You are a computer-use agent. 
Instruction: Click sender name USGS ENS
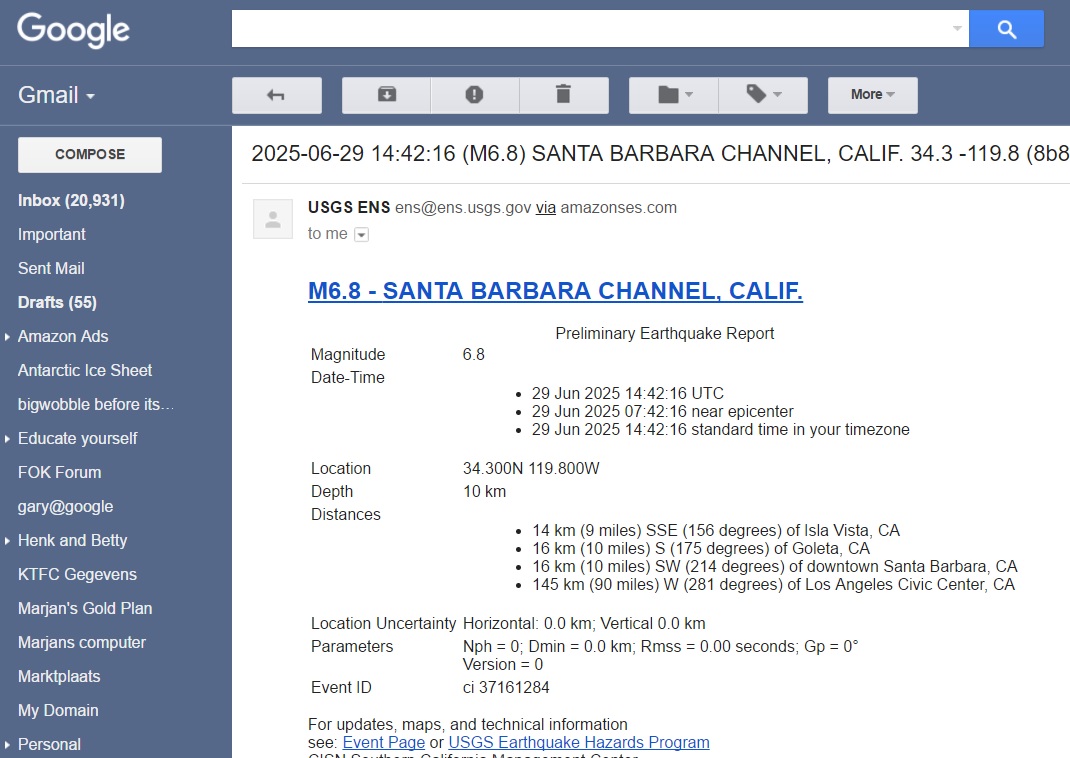349,207
